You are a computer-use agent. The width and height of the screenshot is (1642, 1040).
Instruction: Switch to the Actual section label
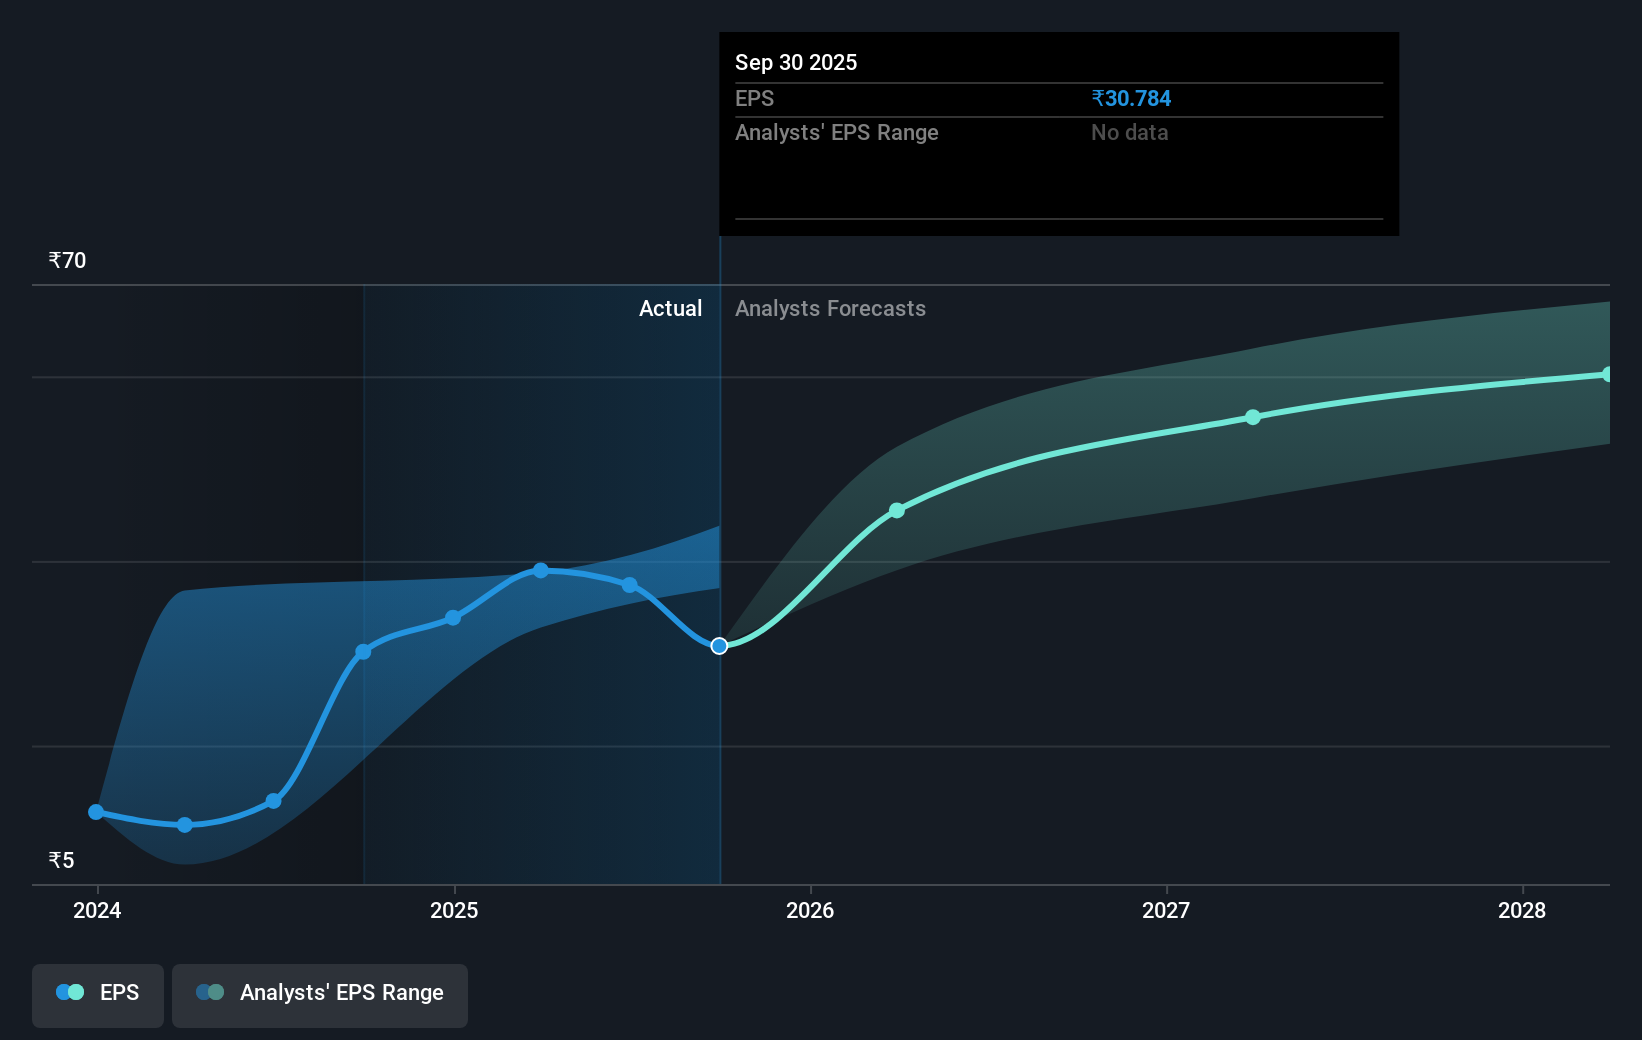click(x=670, y=308)
